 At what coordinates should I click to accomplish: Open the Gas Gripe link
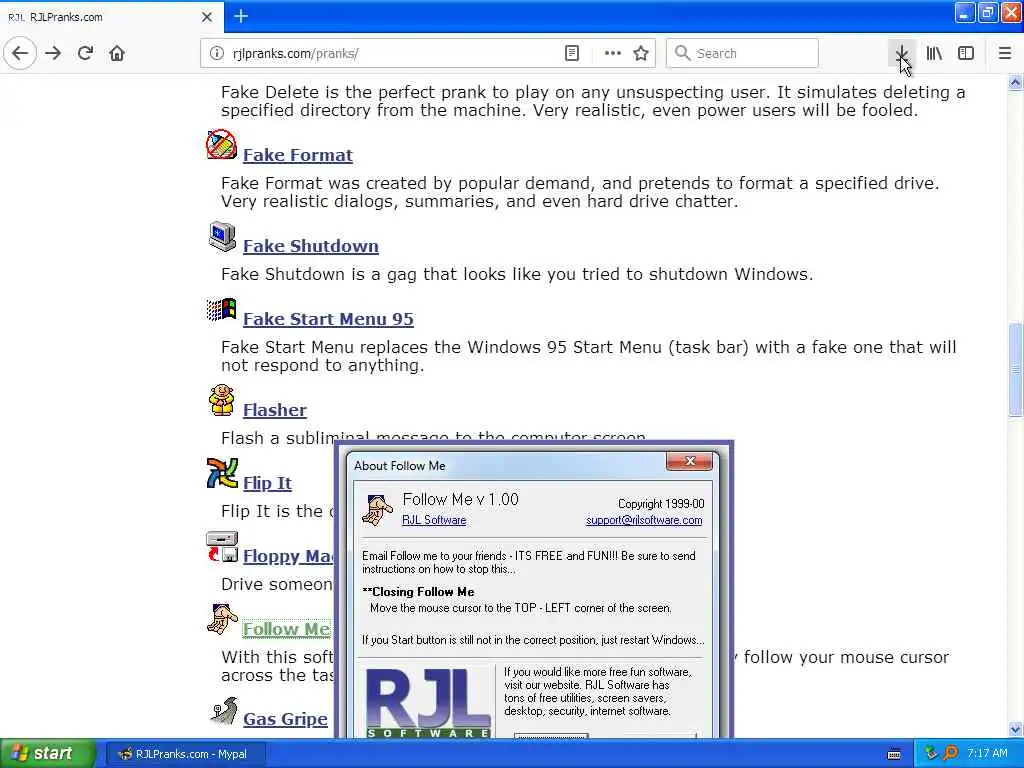285,719
